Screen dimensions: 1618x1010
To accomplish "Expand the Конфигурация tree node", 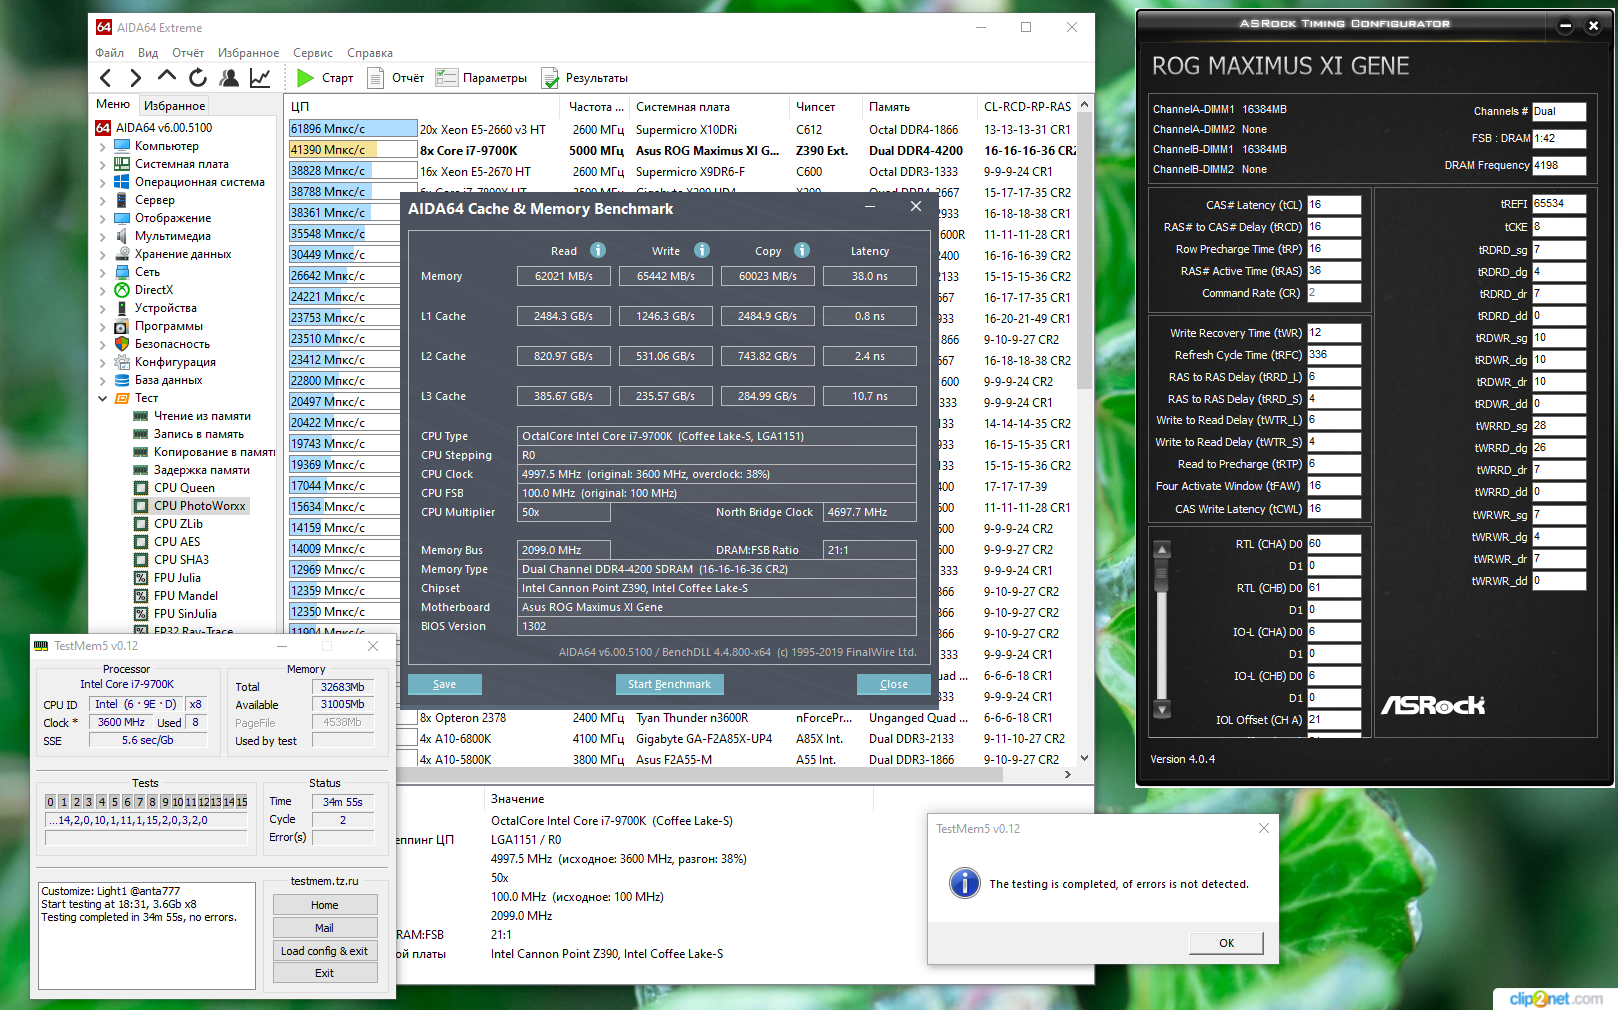I will click(x=102, y=362).
